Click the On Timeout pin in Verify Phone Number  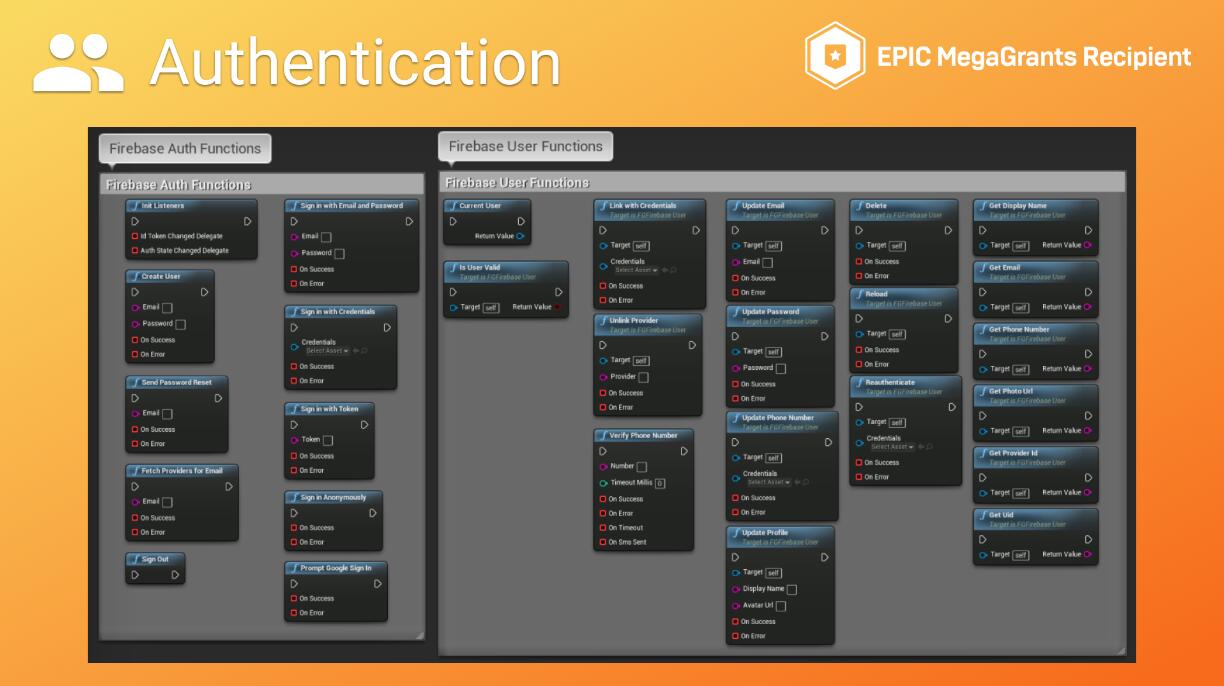tap(602, 528)
